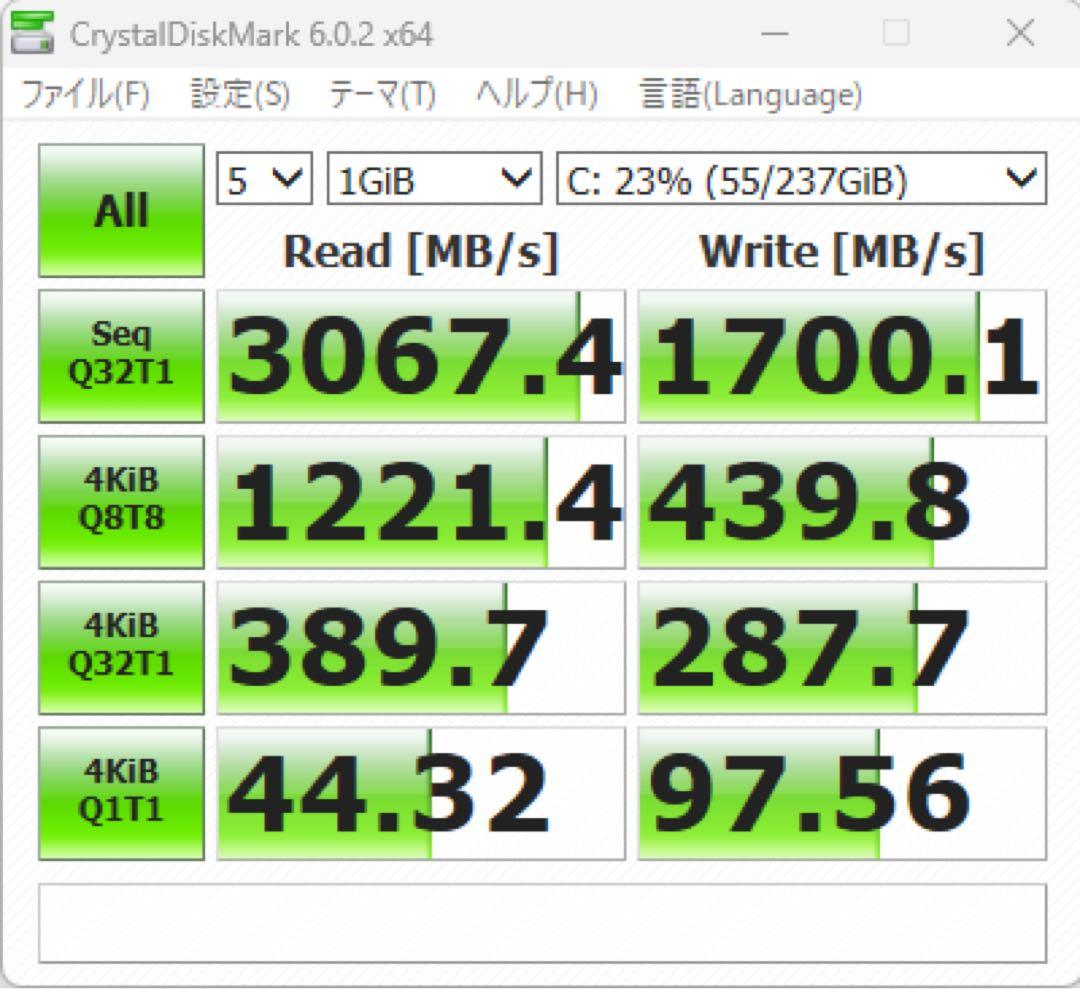Open the test size dropdown showing 1GiB
Screen dimensions: 1080x989
[x=433, y=180]
